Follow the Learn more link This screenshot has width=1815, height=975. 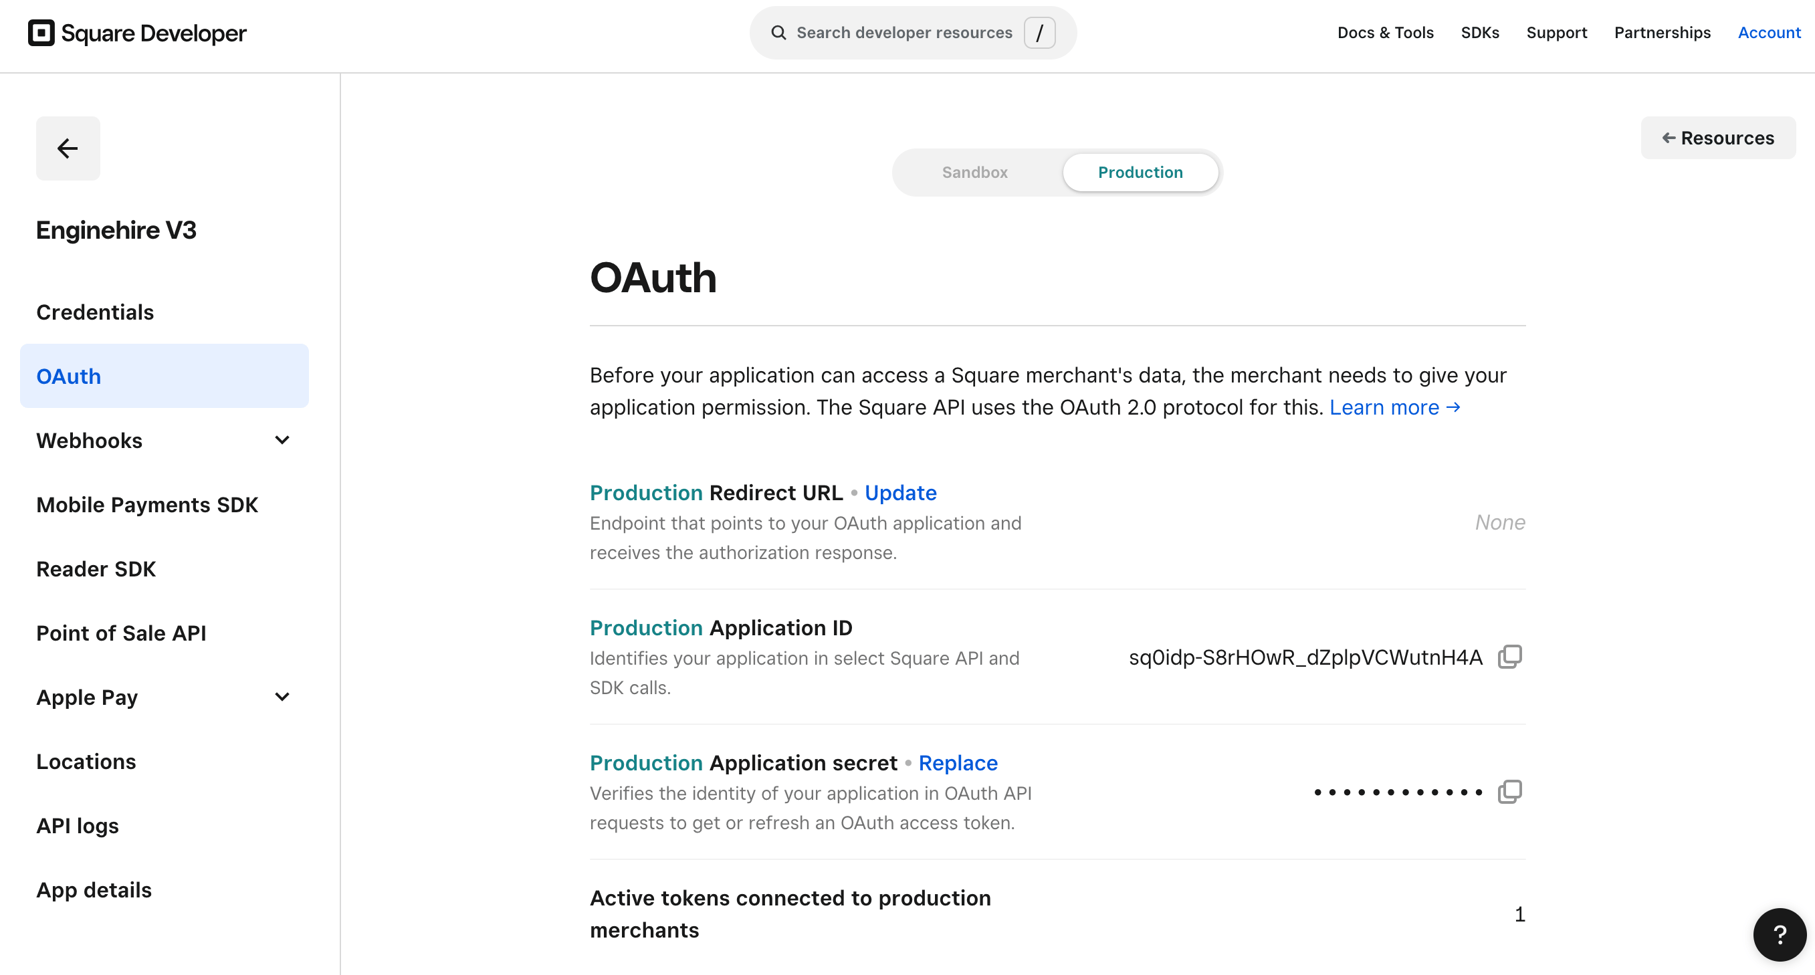(1394, 408)
